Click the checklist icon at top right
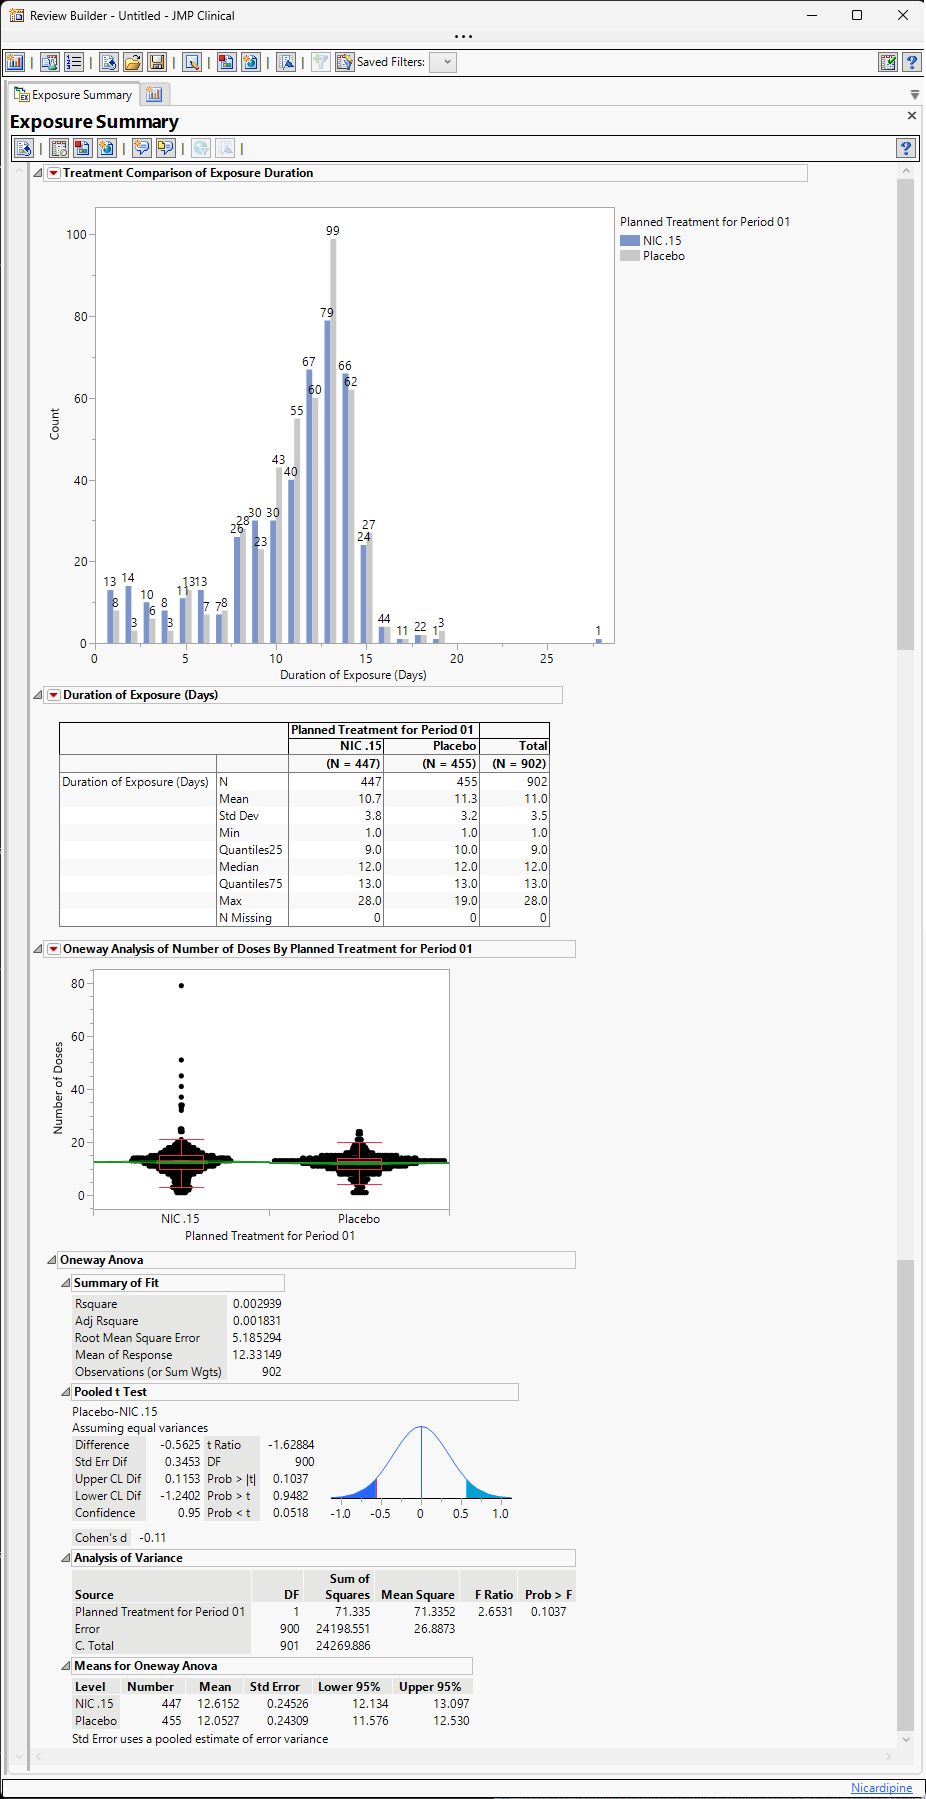The height and width of the screenshot is (1799, 926). click(x=888, y=62)
